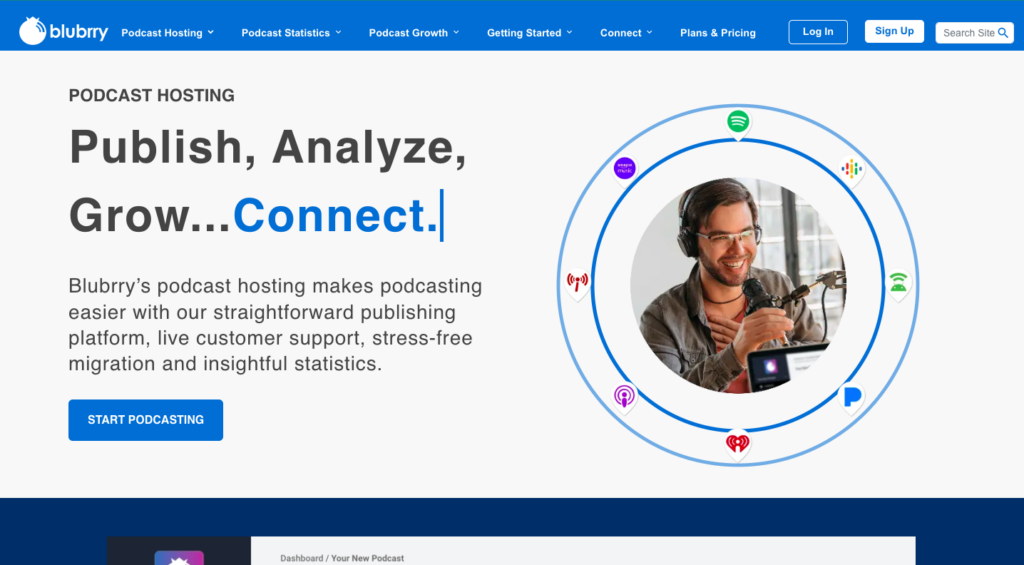Click the podcaster photo in the circle

[x=738, y=285]
